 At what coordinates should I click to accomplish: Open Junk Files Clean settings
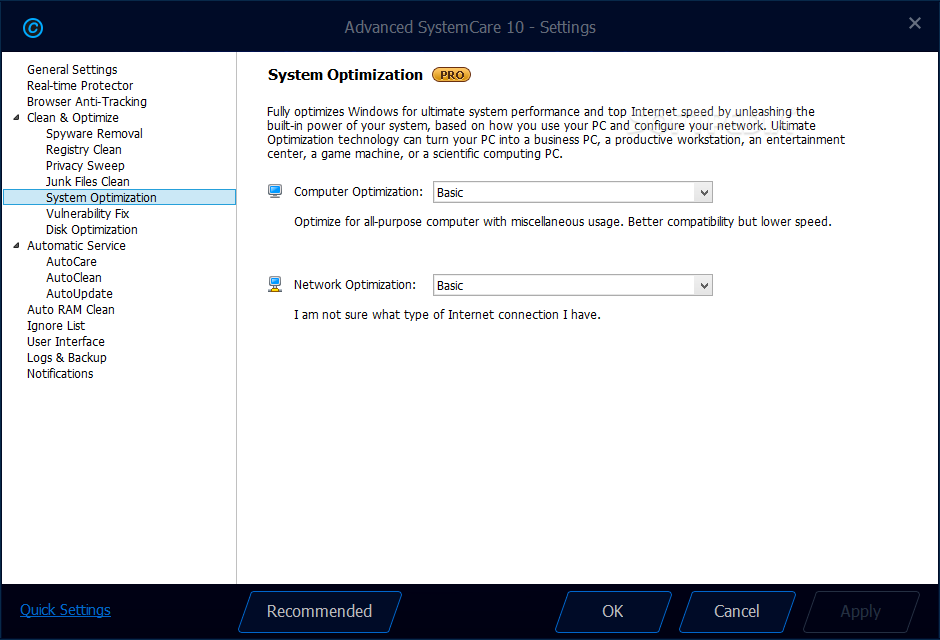click(x=88, y=182)
